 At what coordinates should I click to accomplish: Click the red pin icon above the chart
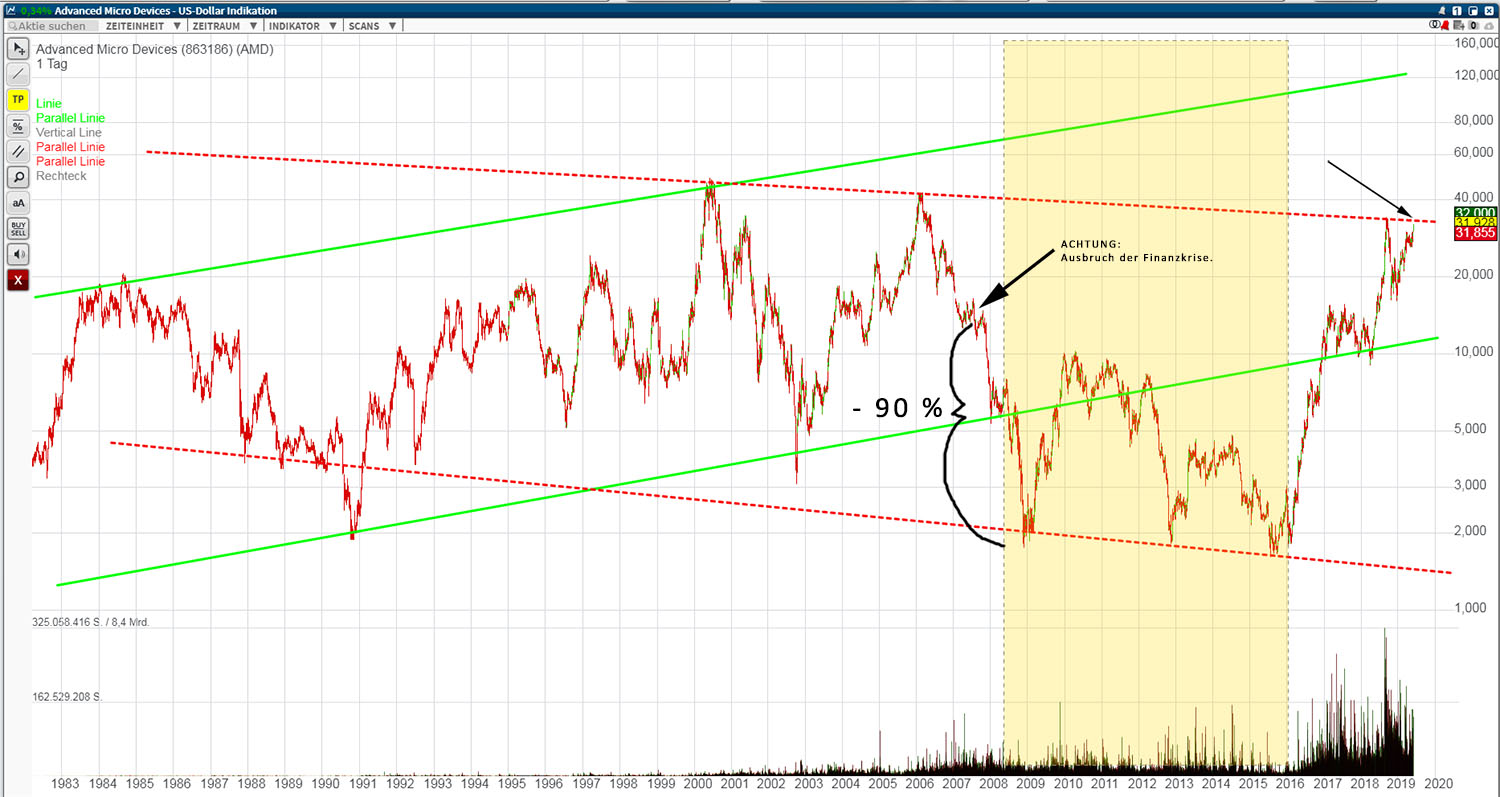[x=1444, y=25]
